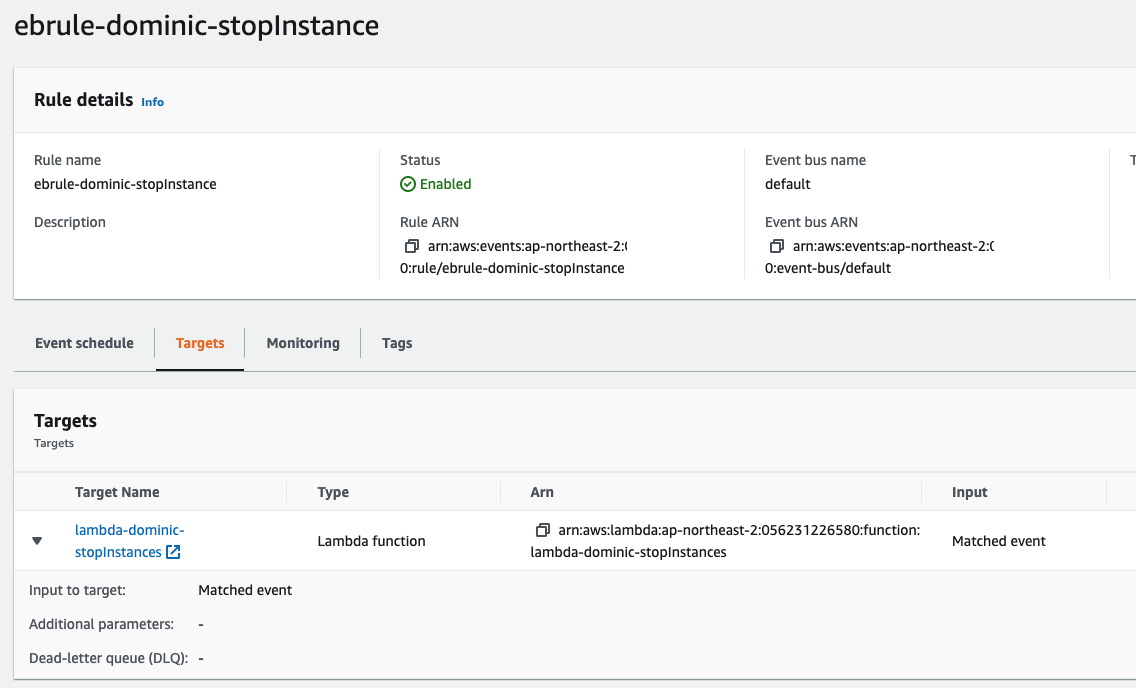Open the Monitoring tab
1136x688 pixels.
pos(303,343)
